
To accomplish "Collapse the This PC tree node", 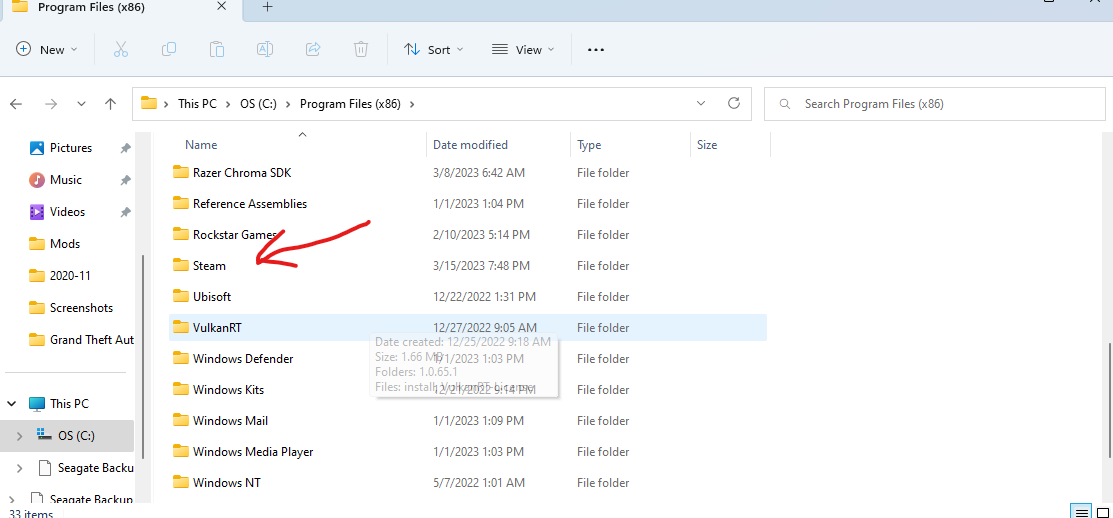I will click(x=12, y=404).
